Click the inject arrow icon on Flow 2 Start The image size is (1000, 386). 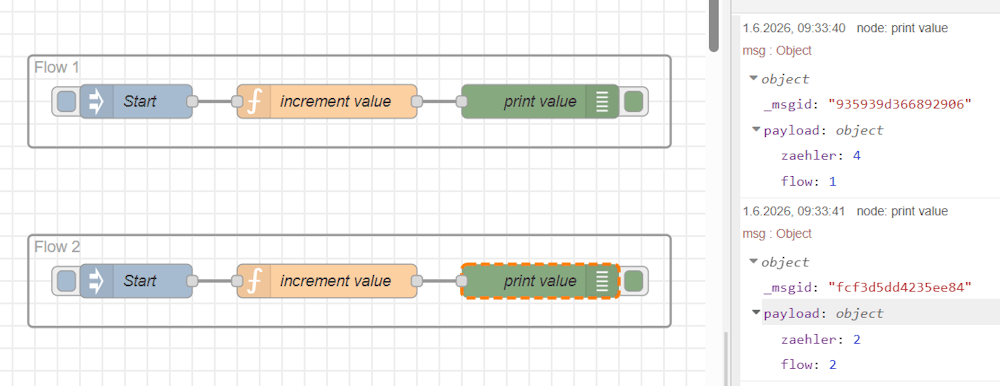96,281
